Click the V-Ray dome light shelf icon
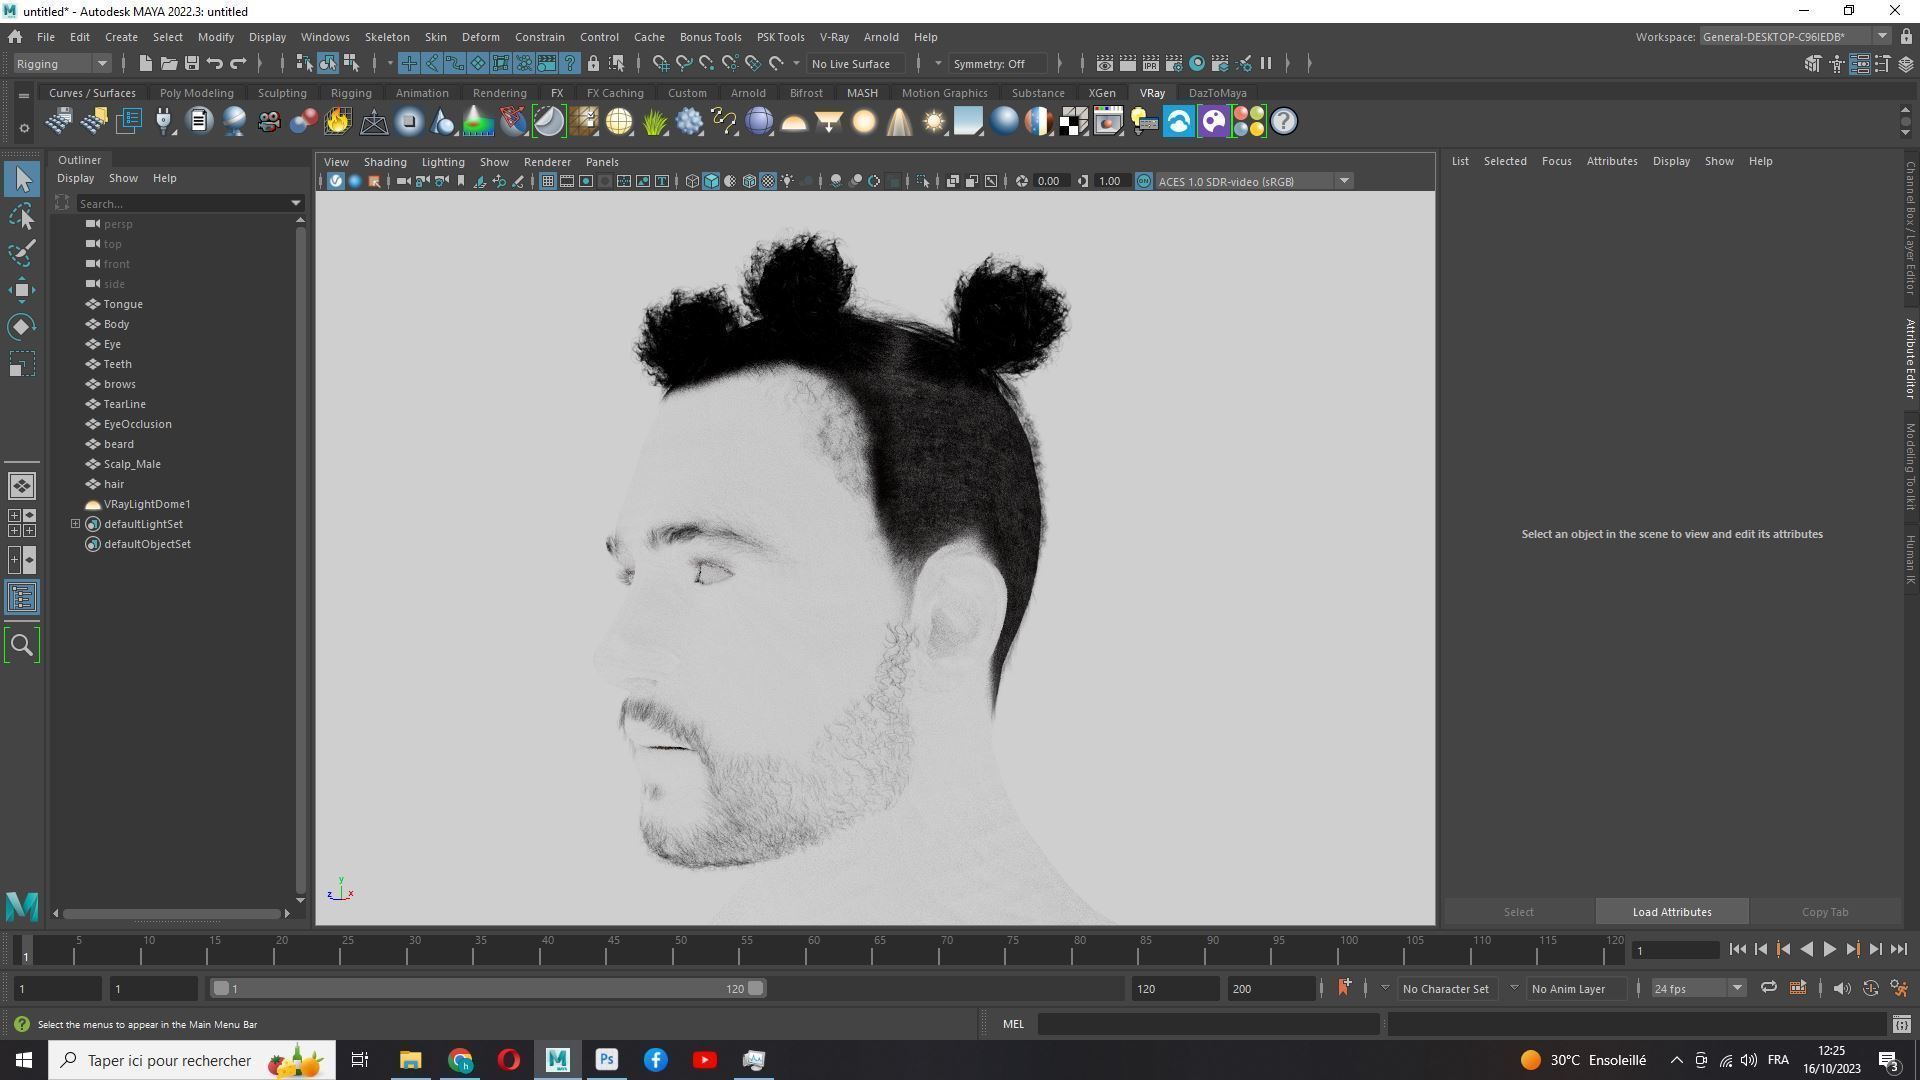This screenshot has height=1080, width=1920. point(794,122)
